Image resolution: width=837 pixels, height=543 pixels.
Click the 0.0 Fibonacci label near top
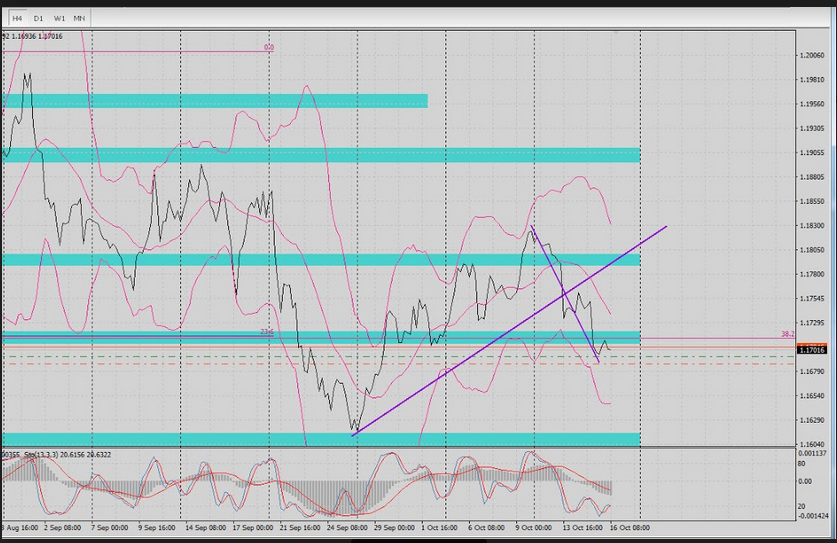pos(269,47)
